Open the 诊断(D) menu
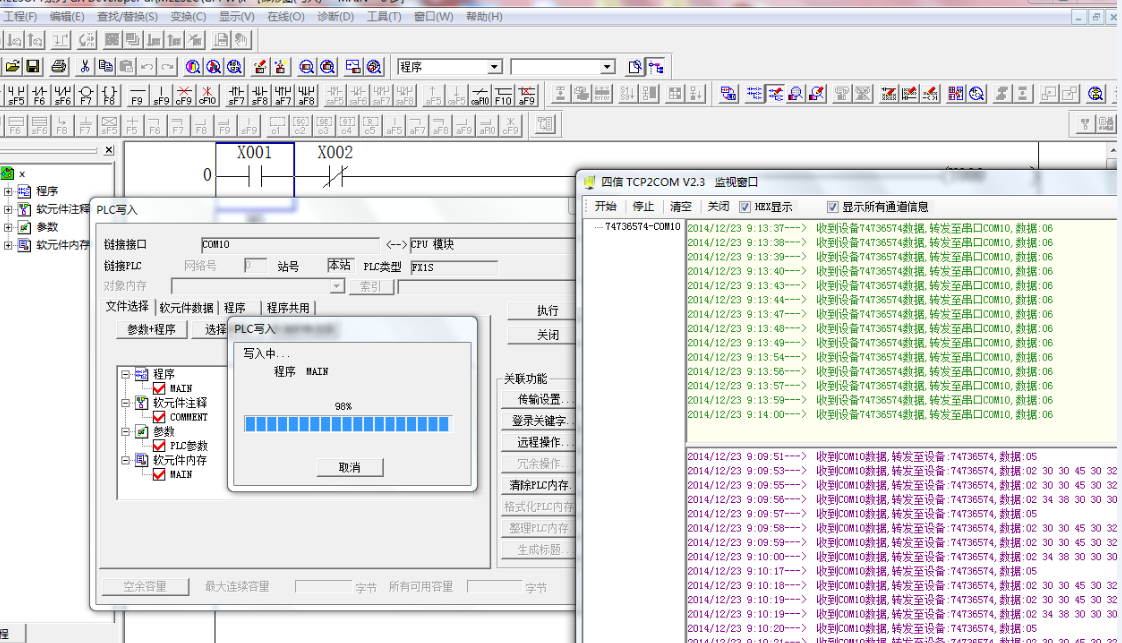Screen dimensions: 1122x643 [x=335, y=16]
